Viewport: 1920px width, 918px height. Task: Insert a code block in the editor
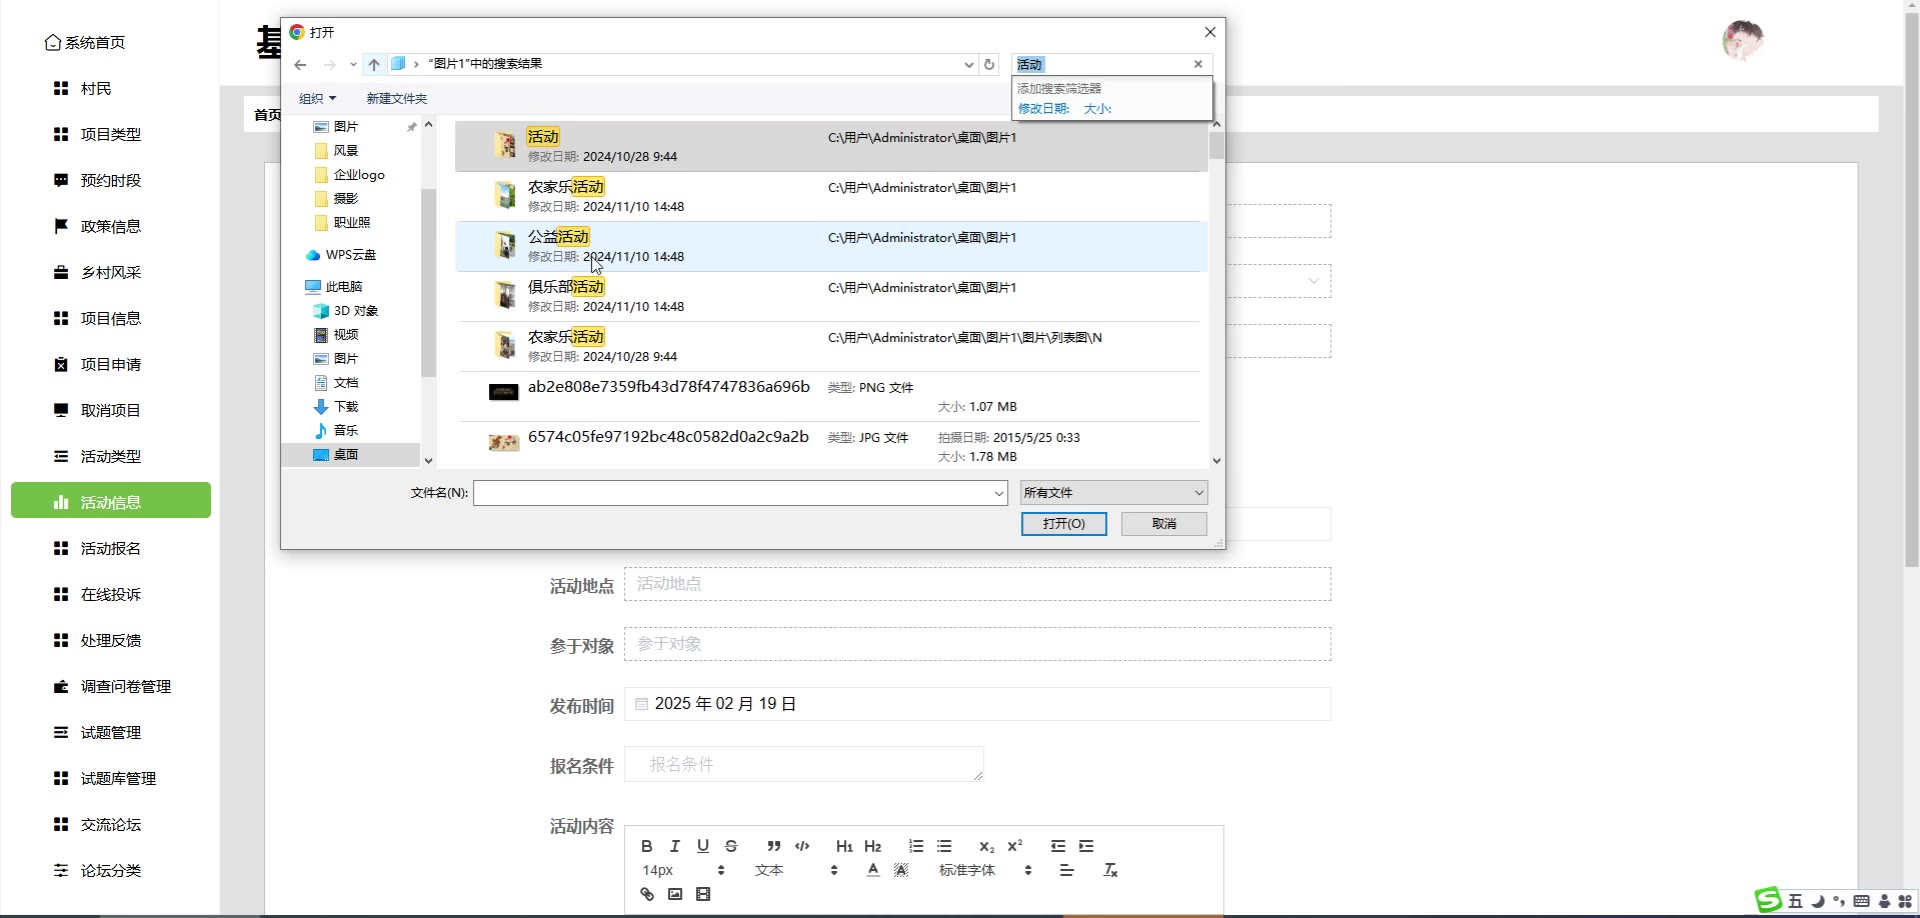(x=802, y=846)
